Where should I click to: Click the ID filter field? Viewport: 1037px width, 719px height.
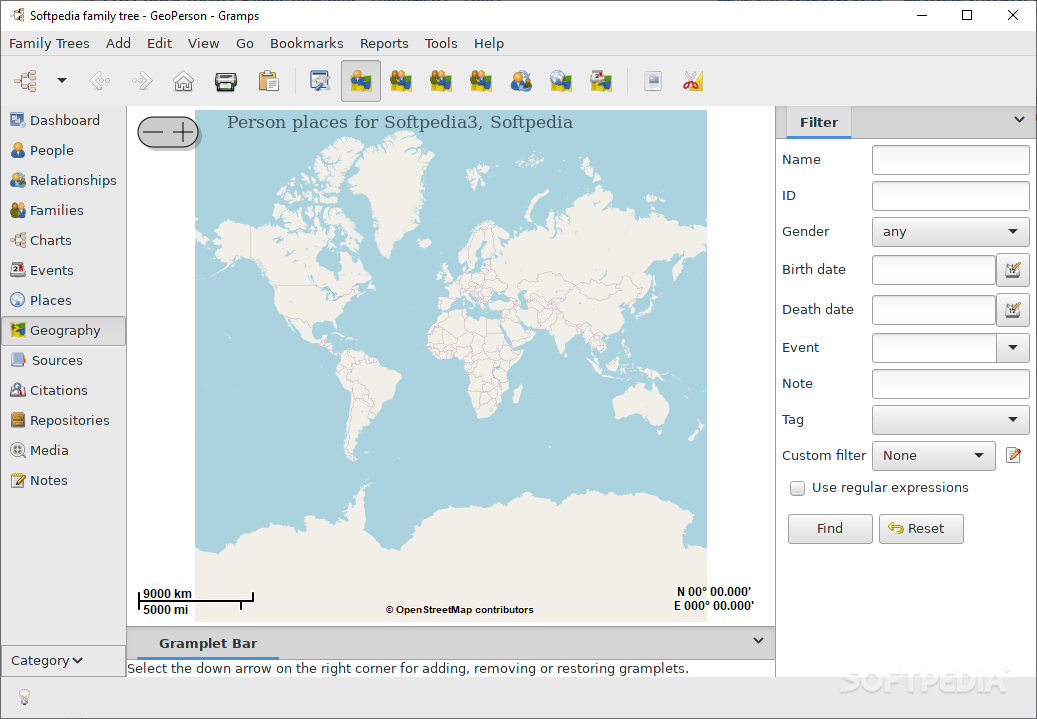click(x=950, y=196)
